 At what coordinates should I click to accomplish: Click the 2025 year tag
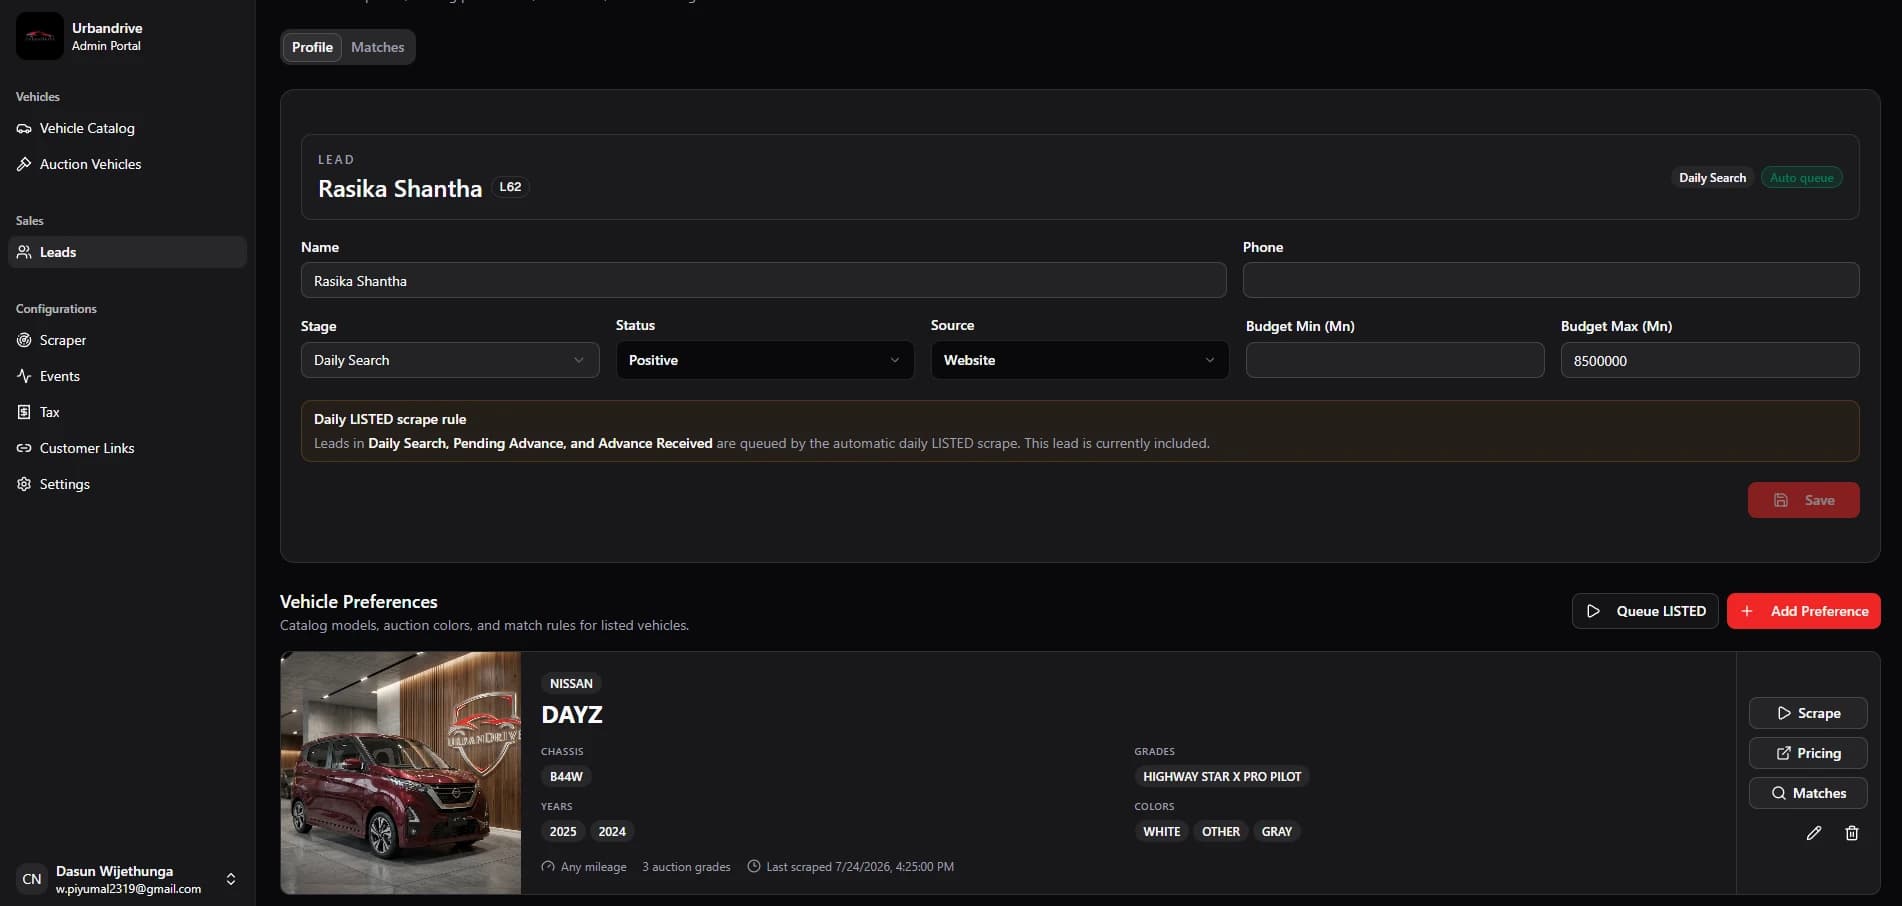click(563, 831)
